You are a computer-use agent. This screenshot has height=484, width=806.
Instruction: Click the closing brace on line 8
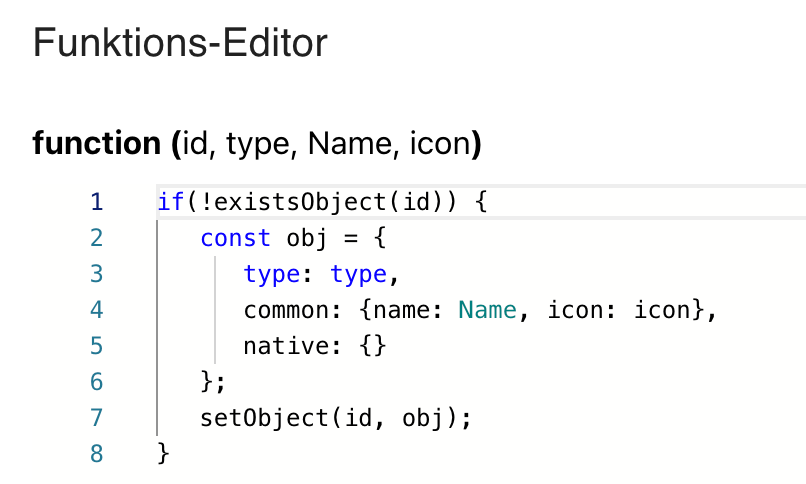click(164, 454)
